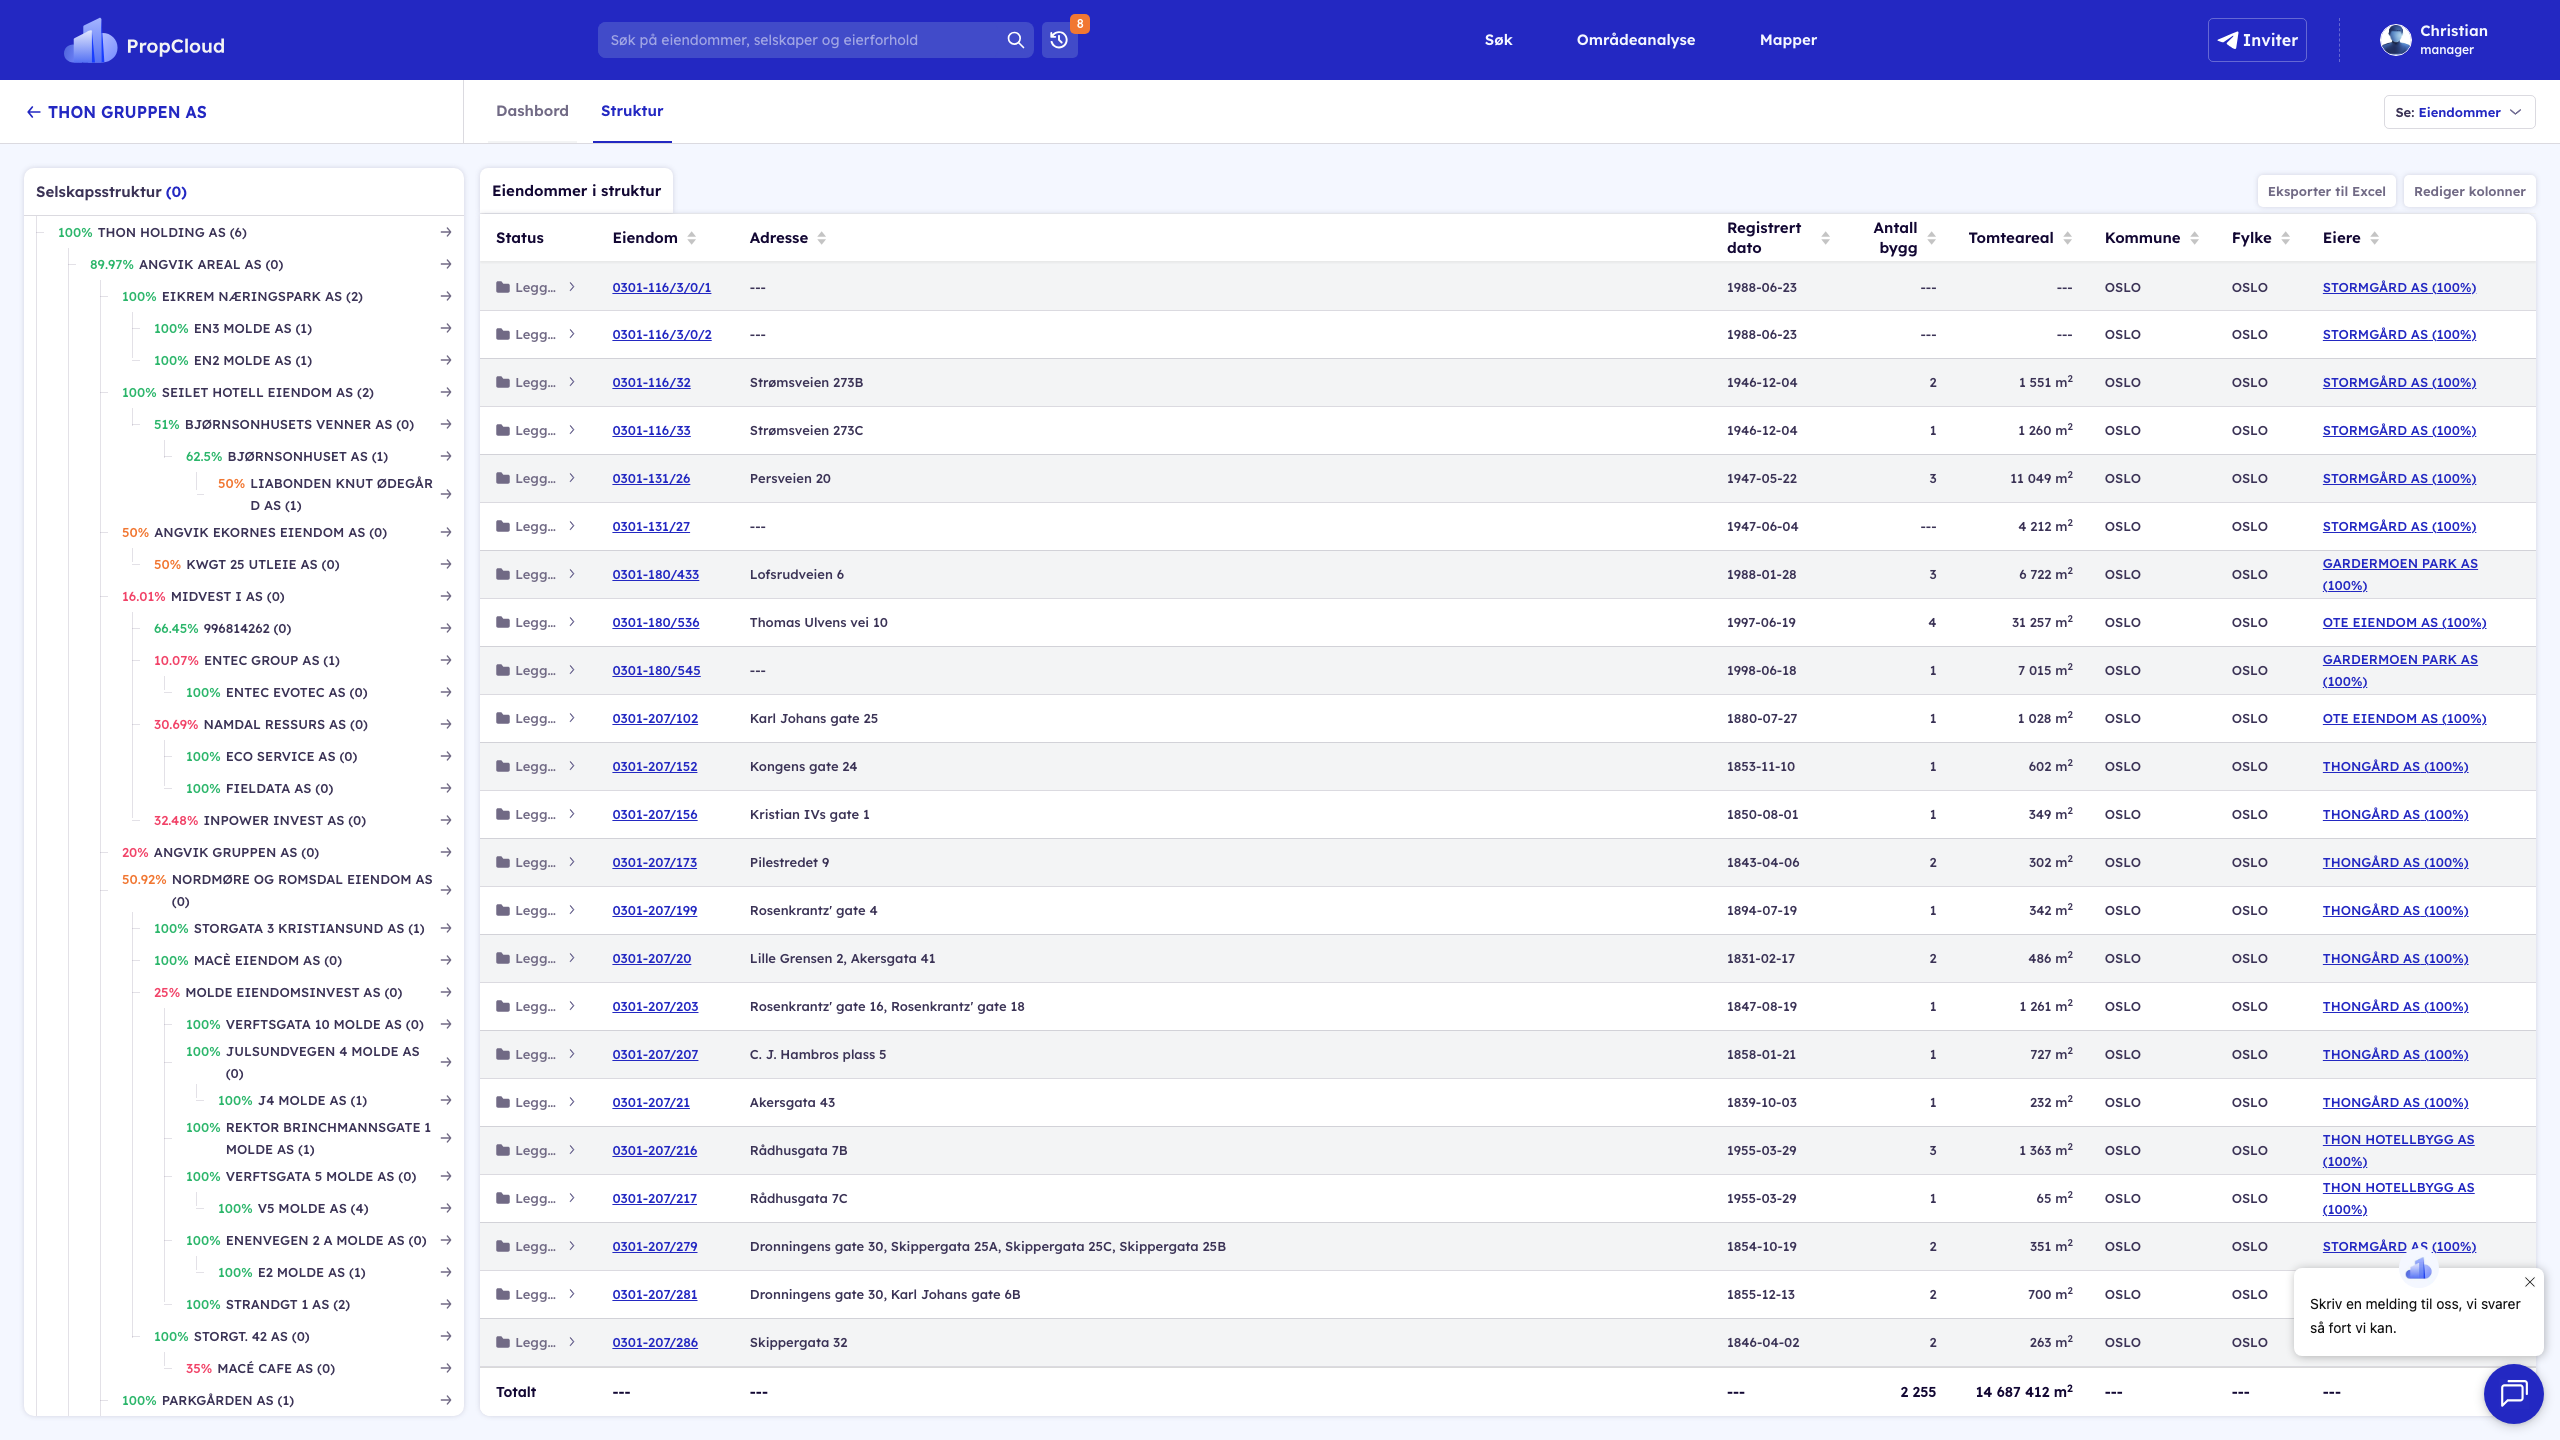The height and width of the screenshot is (1440, 2560).
Task: Open property link 0301-116/3/0/2
Action: point(662,335)
